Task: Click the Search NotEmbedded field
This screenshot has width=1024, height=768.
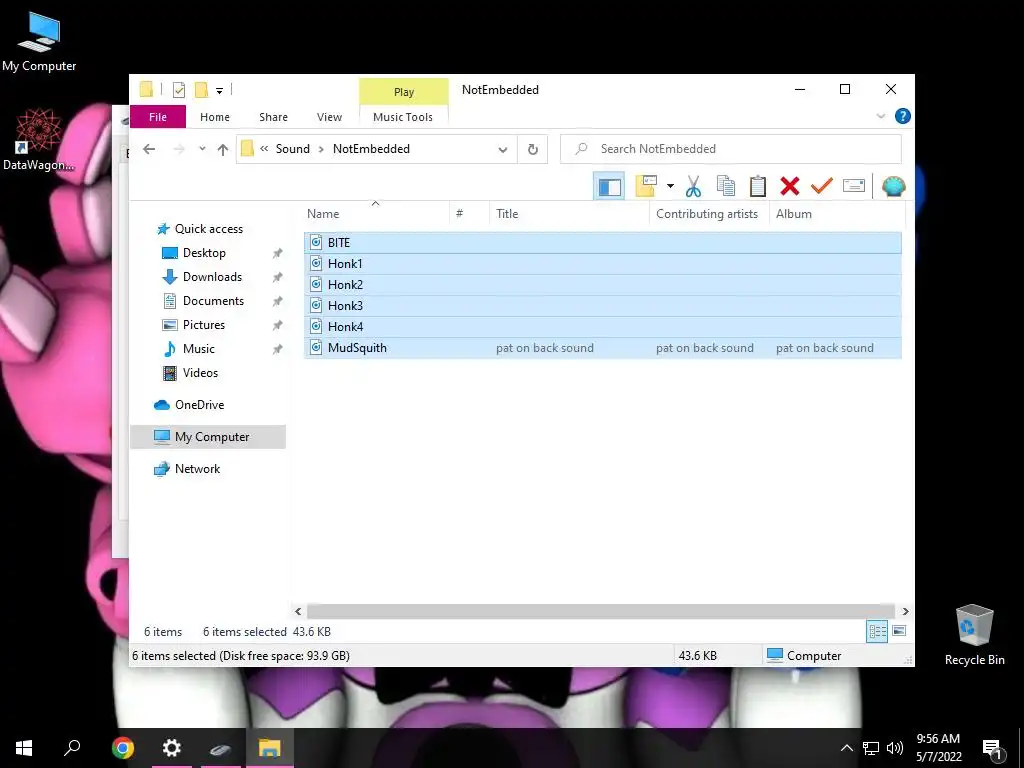Action: pyautogui.click(x=731, y=149)
